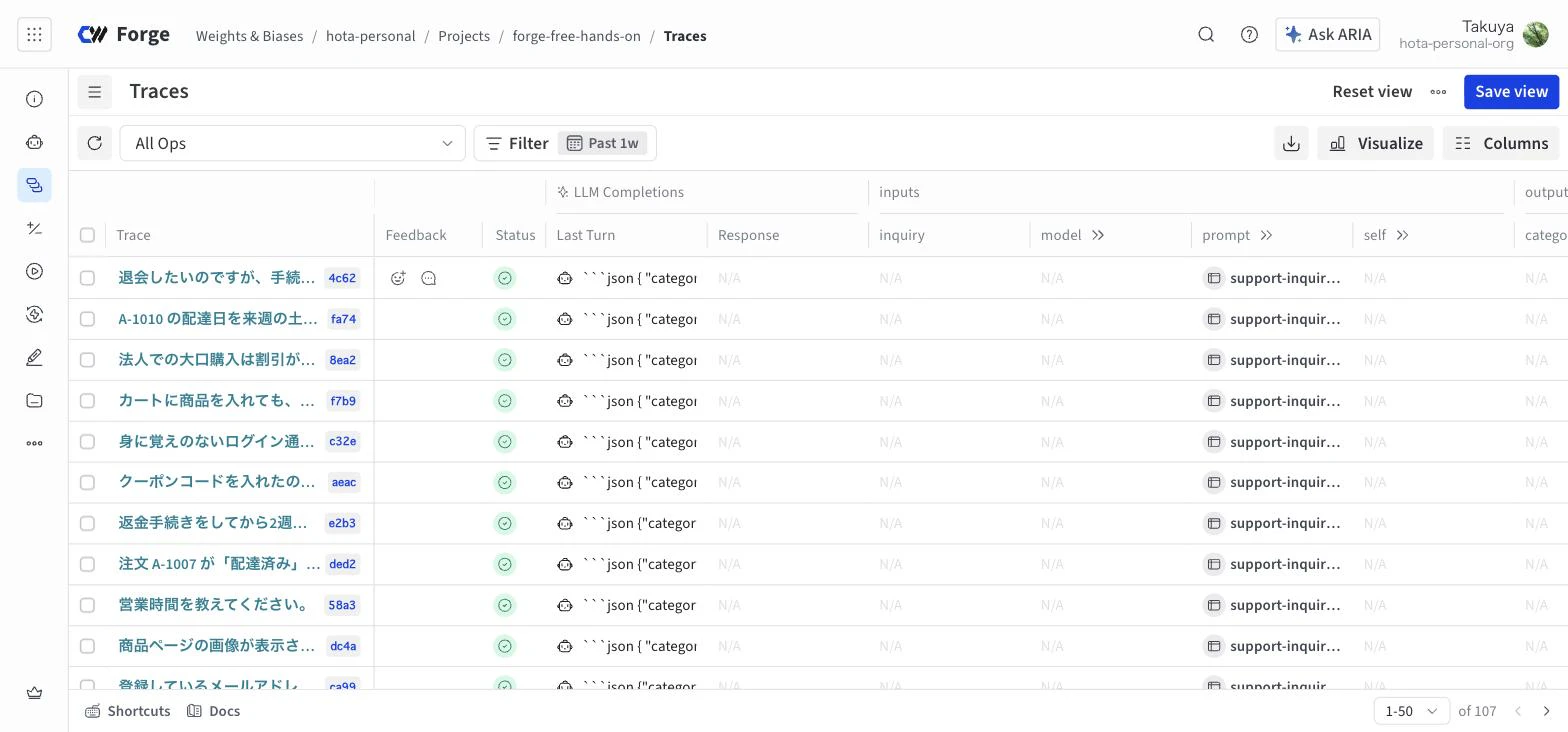Expand the model column chevrons
The width and height of the screenshot is (1568, 732).
pyautogui.click(x=1098, y=235)
